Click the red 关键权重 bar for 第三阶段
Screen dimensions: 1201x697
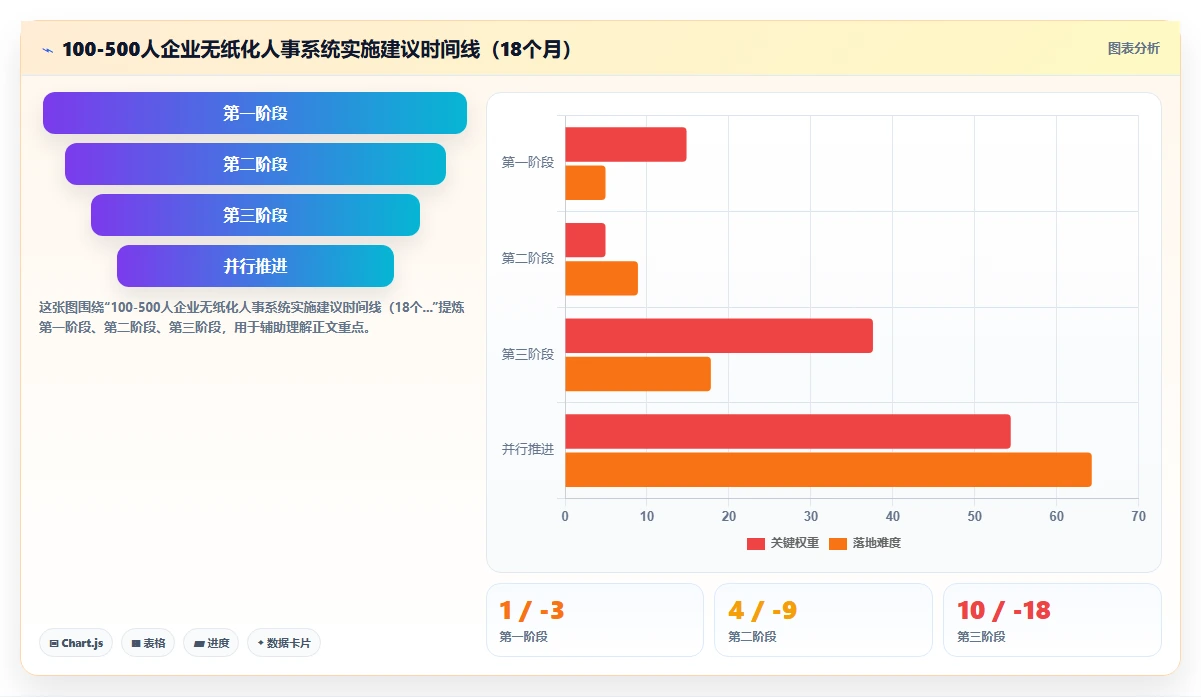[719, 336]
